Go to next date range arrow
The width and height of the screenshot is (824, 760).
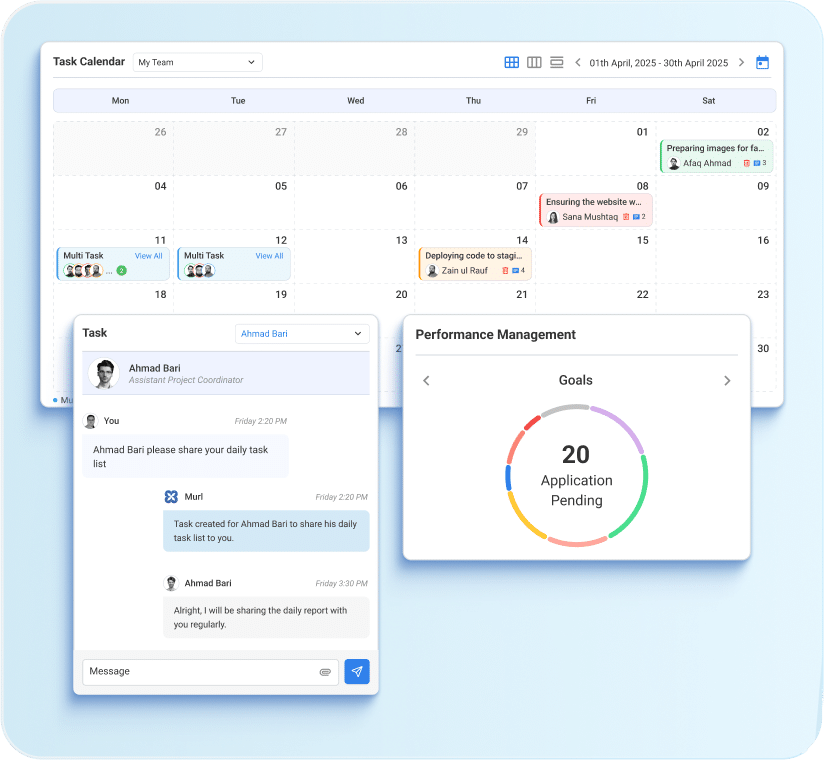point(741,62)
